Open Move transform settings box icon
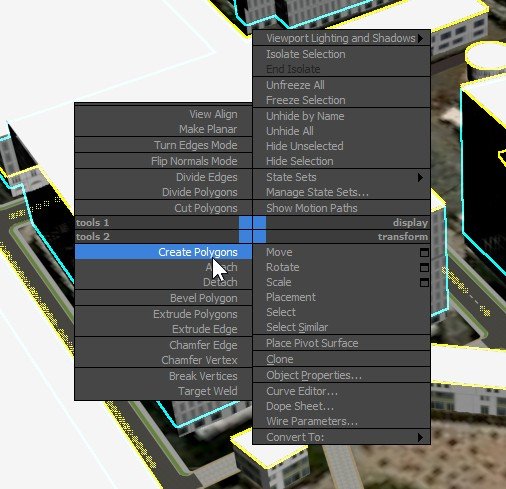The width and height of the screenshot is (506, 489). tap(424, 253)
